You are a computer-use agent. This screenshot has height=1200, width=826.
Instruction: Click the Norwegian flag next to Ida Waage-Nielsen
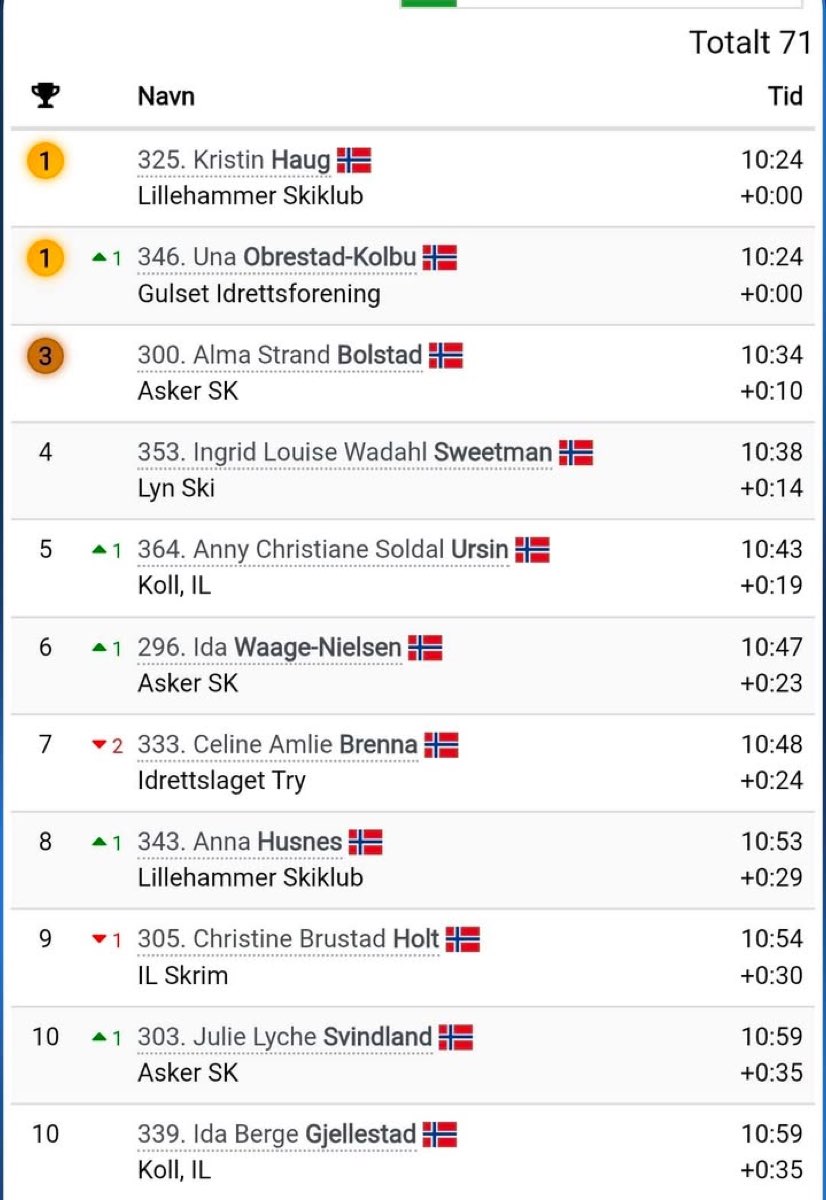tap(425, 647)
